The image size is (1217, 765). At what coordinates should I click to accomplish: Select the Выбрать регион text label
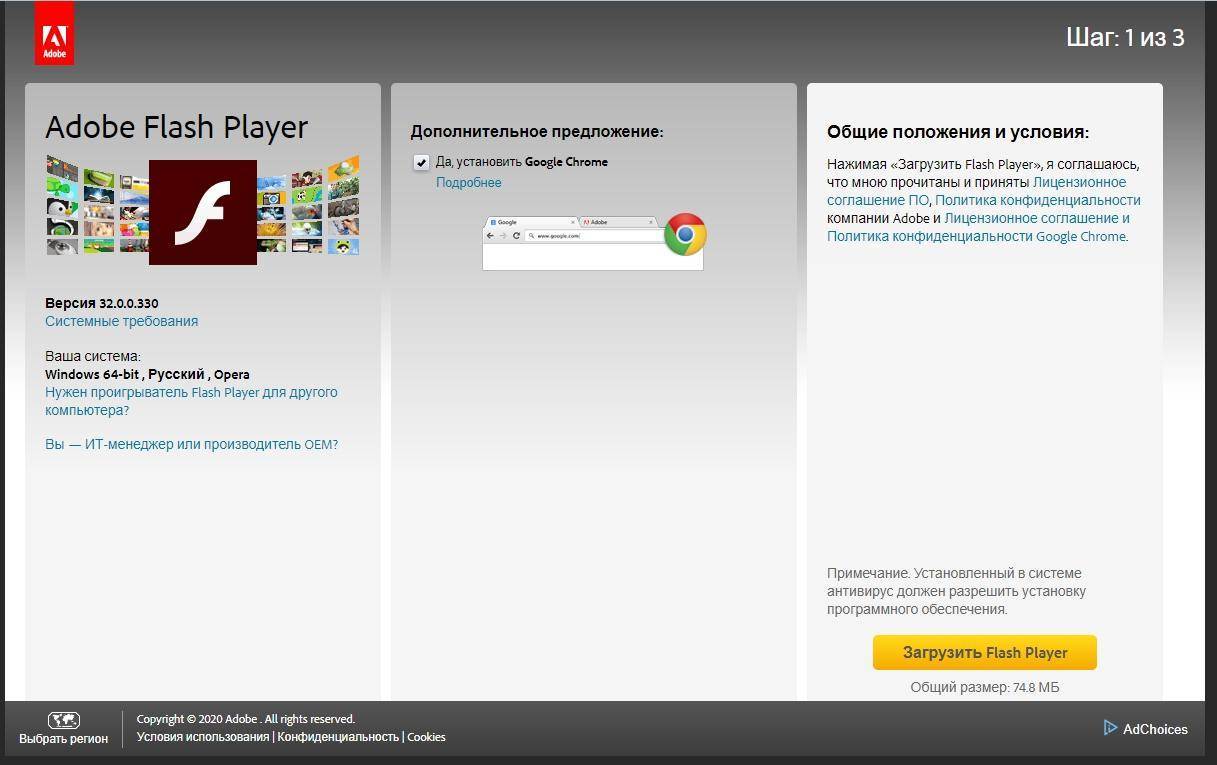pos(64,739)
